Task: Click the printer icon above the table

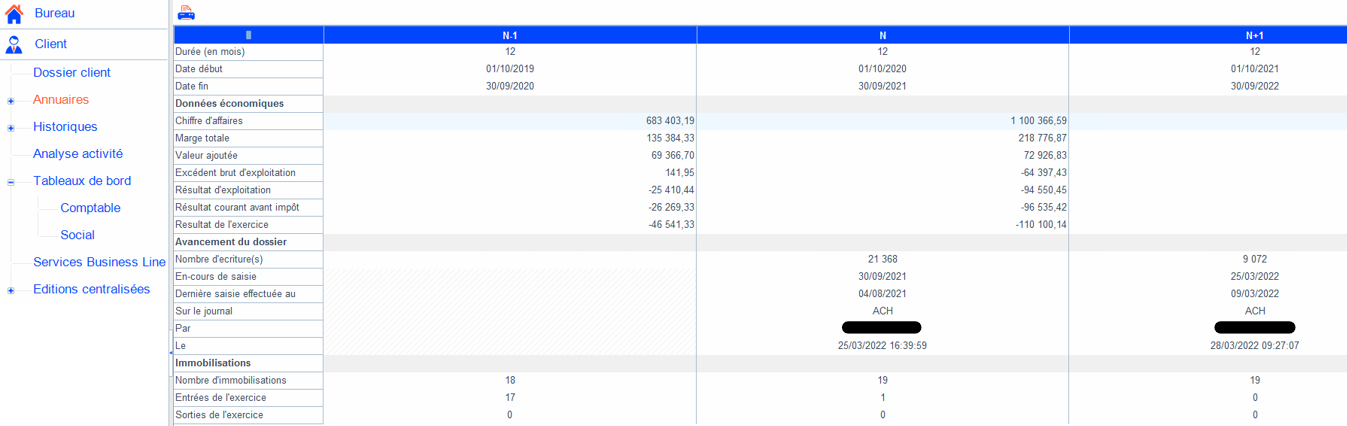Action: click(186, 13)
